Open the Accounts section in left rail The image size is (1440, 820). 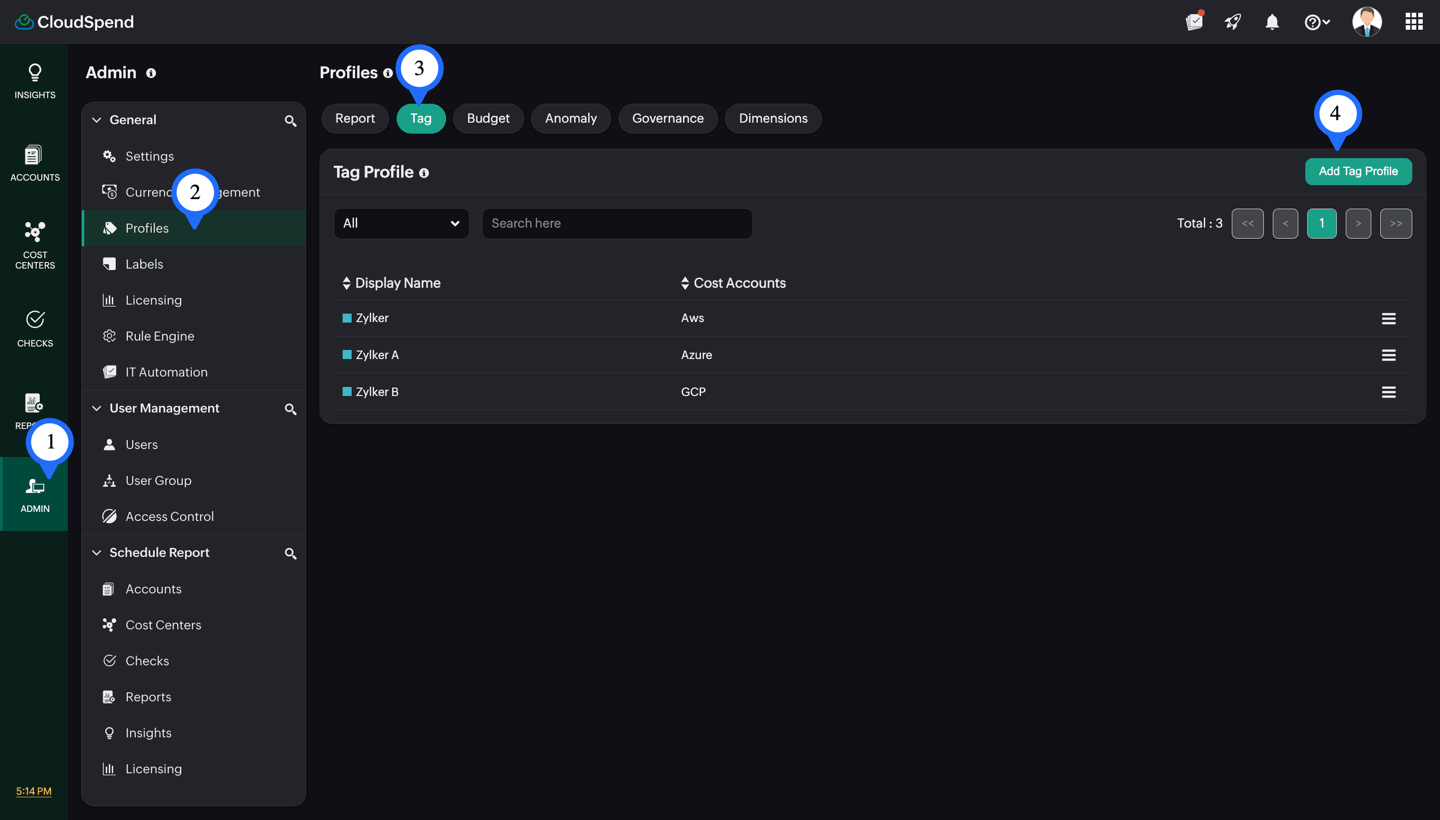(35, 163)
